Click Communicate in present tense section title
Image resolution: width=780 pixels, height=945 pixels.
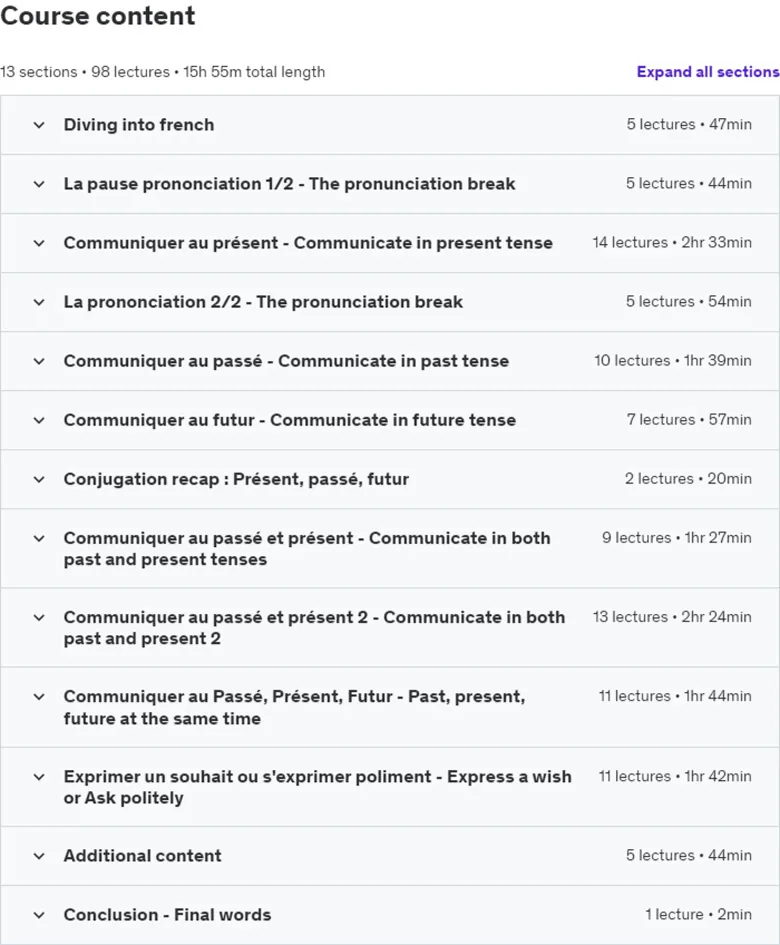[x=308, y=243]
